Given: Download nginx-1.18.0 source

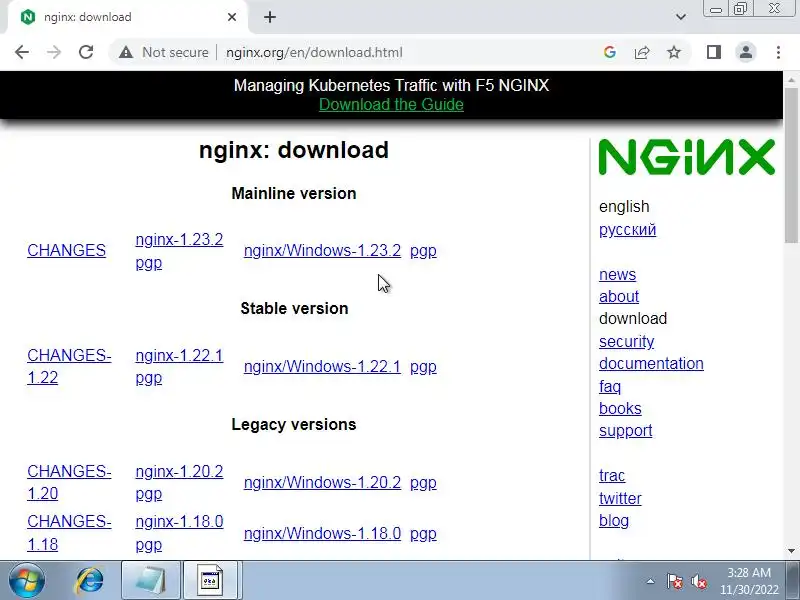Looking at the screenshot, I should pos(179,521).
